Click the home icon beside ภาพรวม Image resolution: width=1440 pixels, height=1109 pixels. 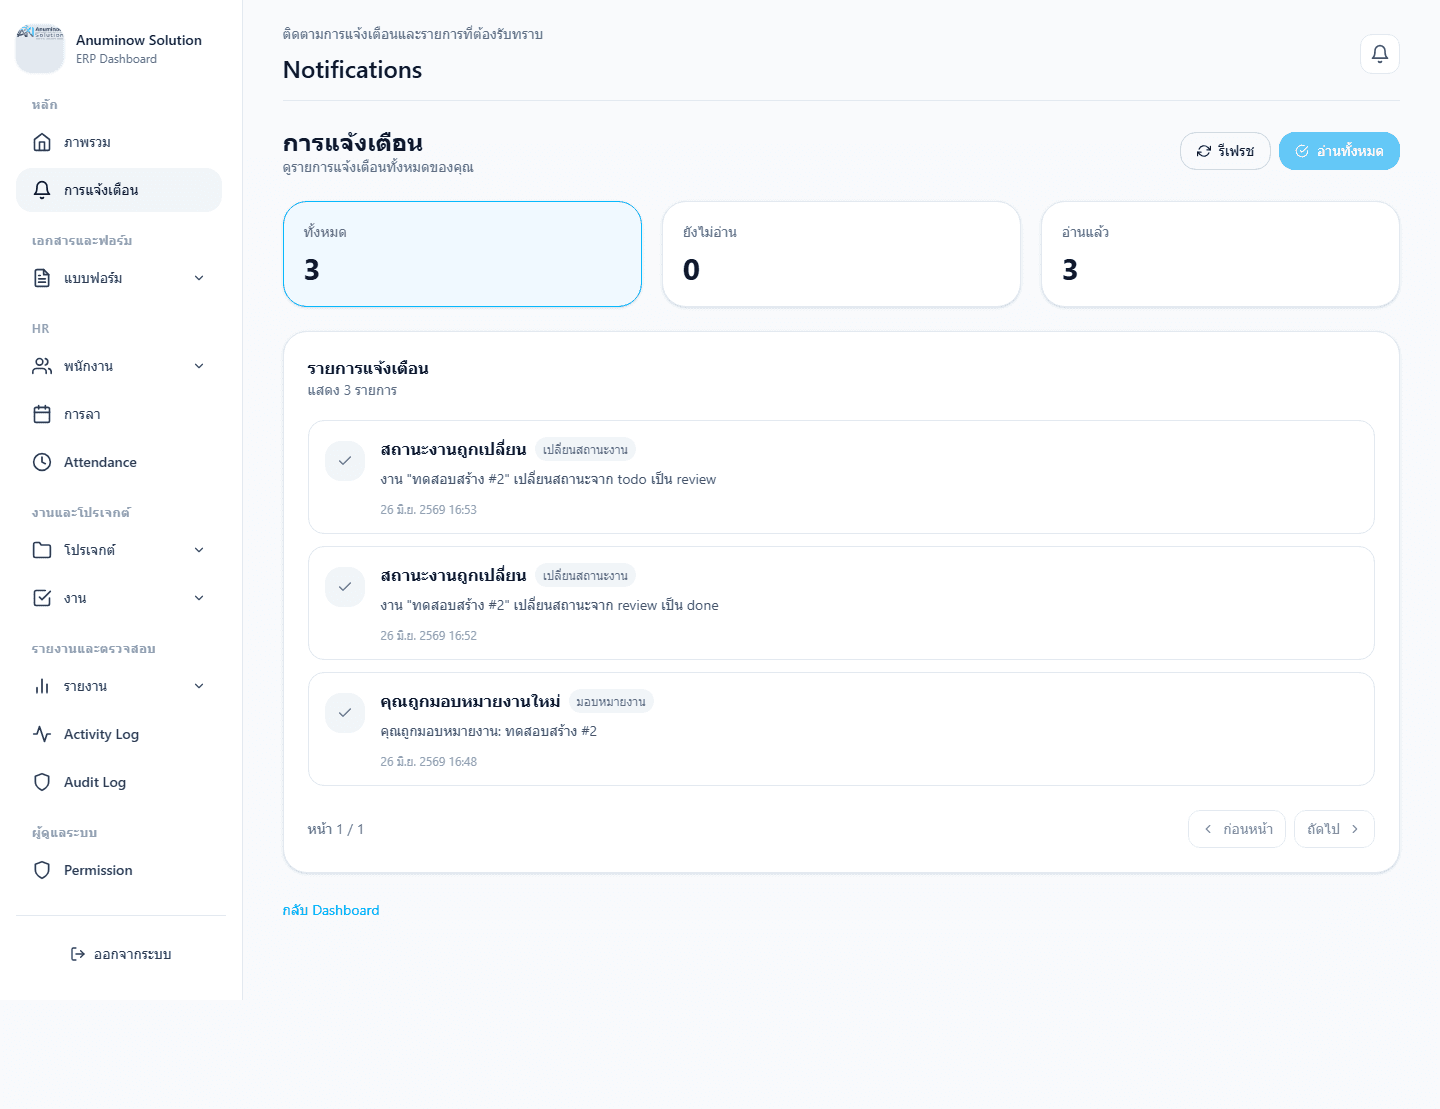click(42, 142)
